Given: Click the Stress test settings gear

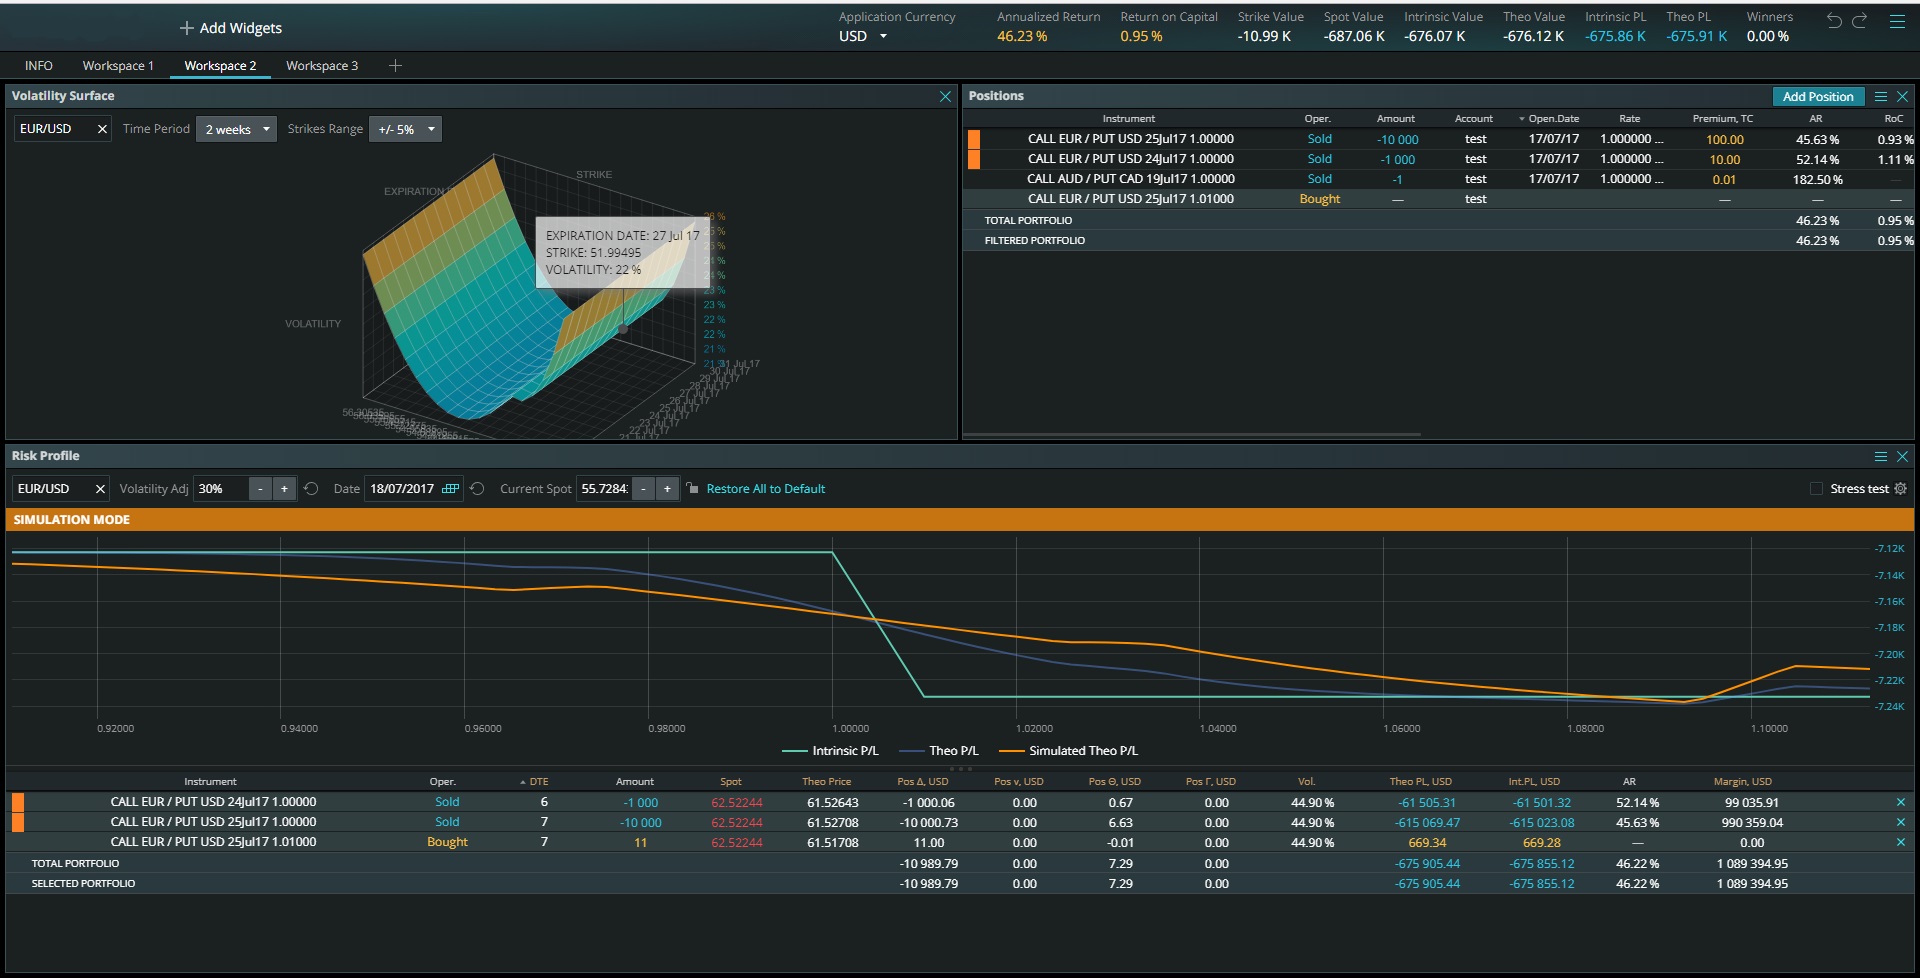Looking at the screenshot, I should point(1901,489).
